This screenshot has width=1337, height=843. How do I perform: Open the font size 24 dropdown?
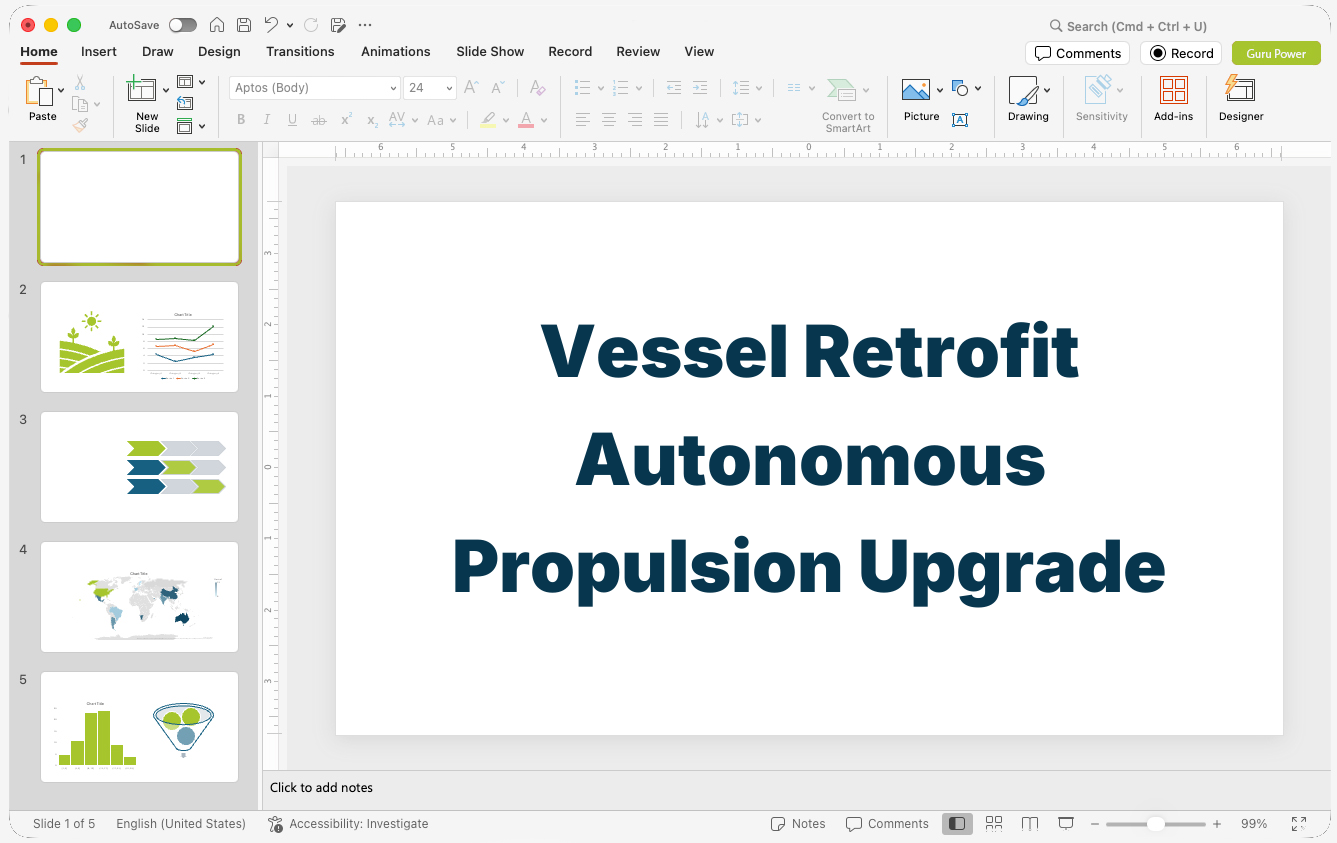point(449,88)
